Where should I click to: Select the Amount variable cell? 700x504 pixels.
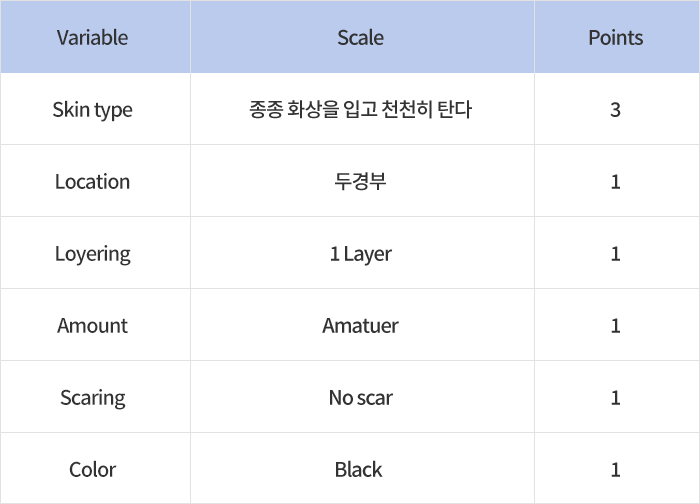pyautogui.click(x=92, y=326)
